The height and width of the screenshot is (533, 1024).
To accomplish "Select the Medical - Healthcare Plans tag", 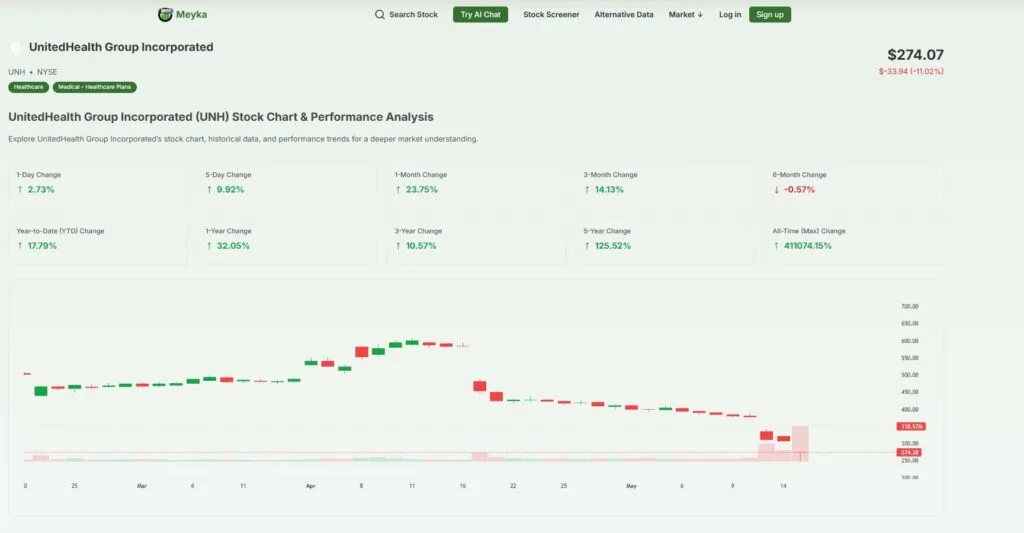I will point(95,87).
